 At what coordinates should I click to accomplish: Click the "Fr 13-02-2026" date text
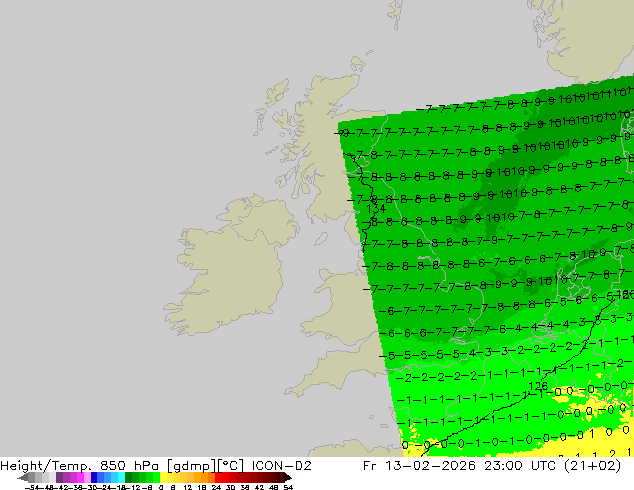point(419,466)
